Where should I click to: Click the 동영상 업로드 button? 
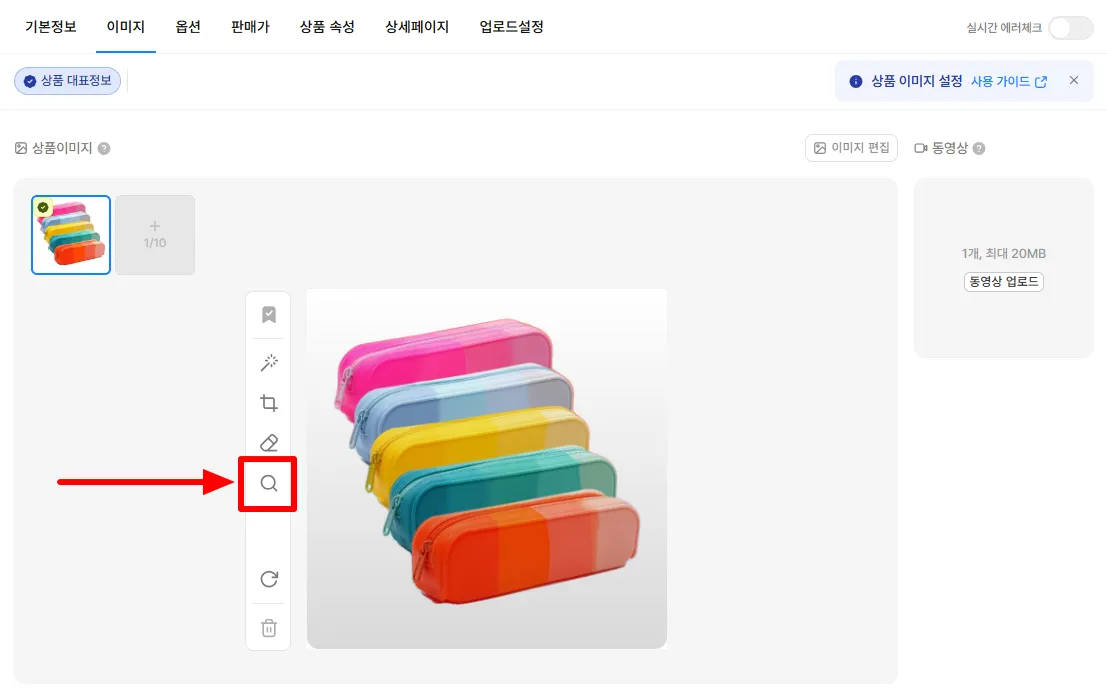(1003, 282)
